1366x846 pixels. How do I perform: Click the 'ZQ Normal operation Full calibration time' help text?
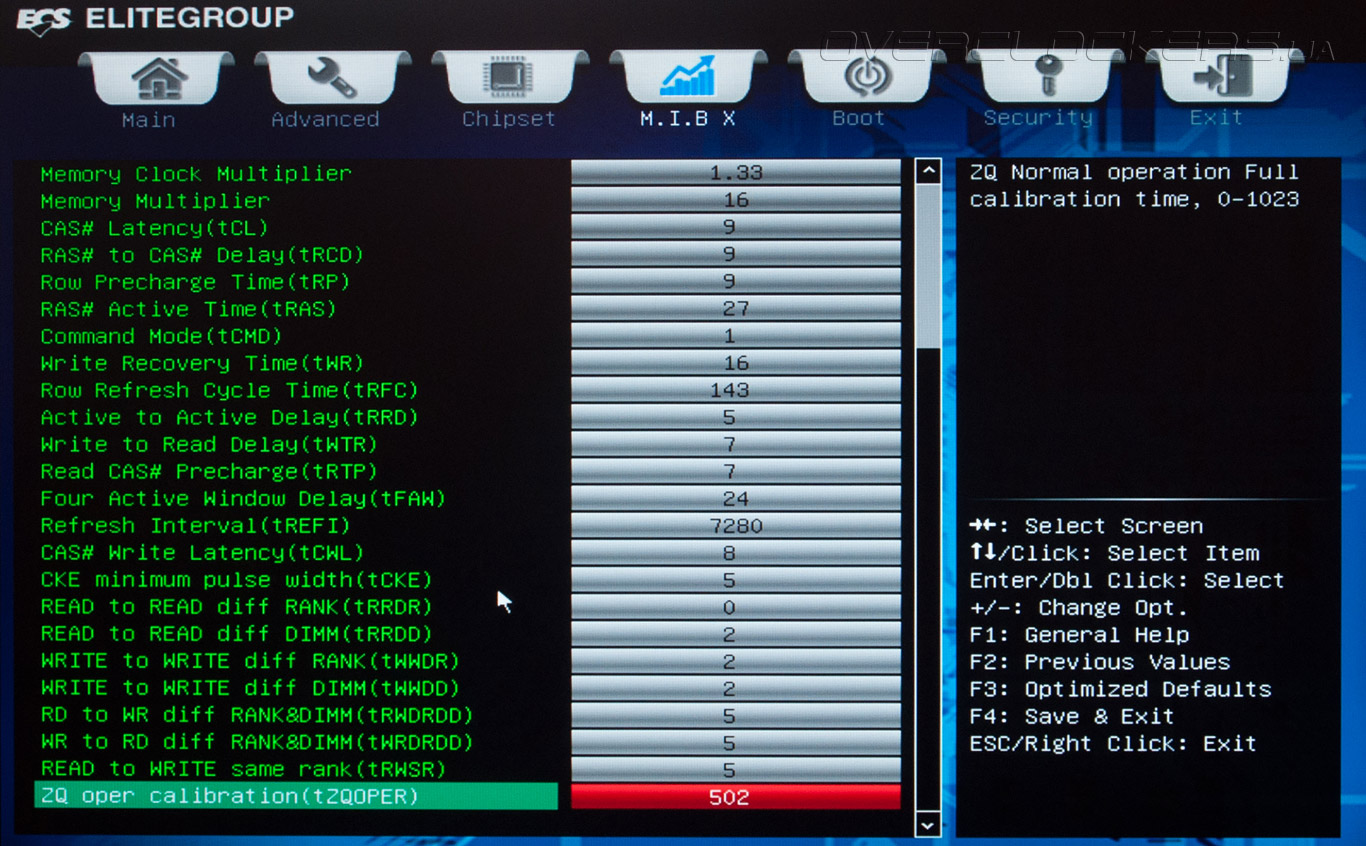coord(1134,185)
